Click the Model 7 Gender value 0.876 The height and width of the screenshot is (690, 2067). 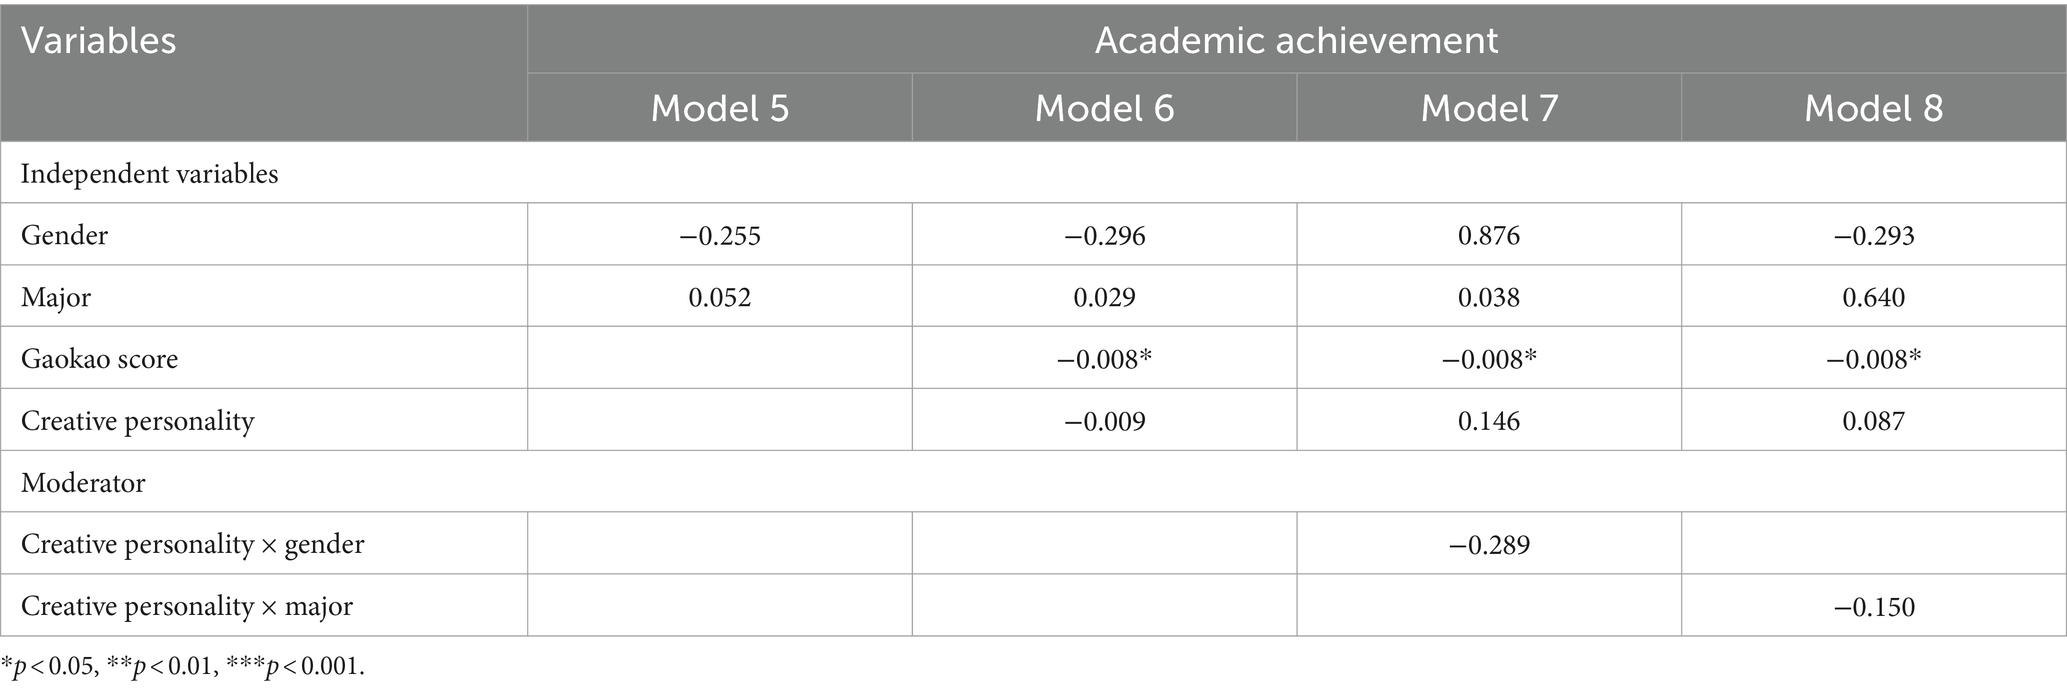point(1489,235)
